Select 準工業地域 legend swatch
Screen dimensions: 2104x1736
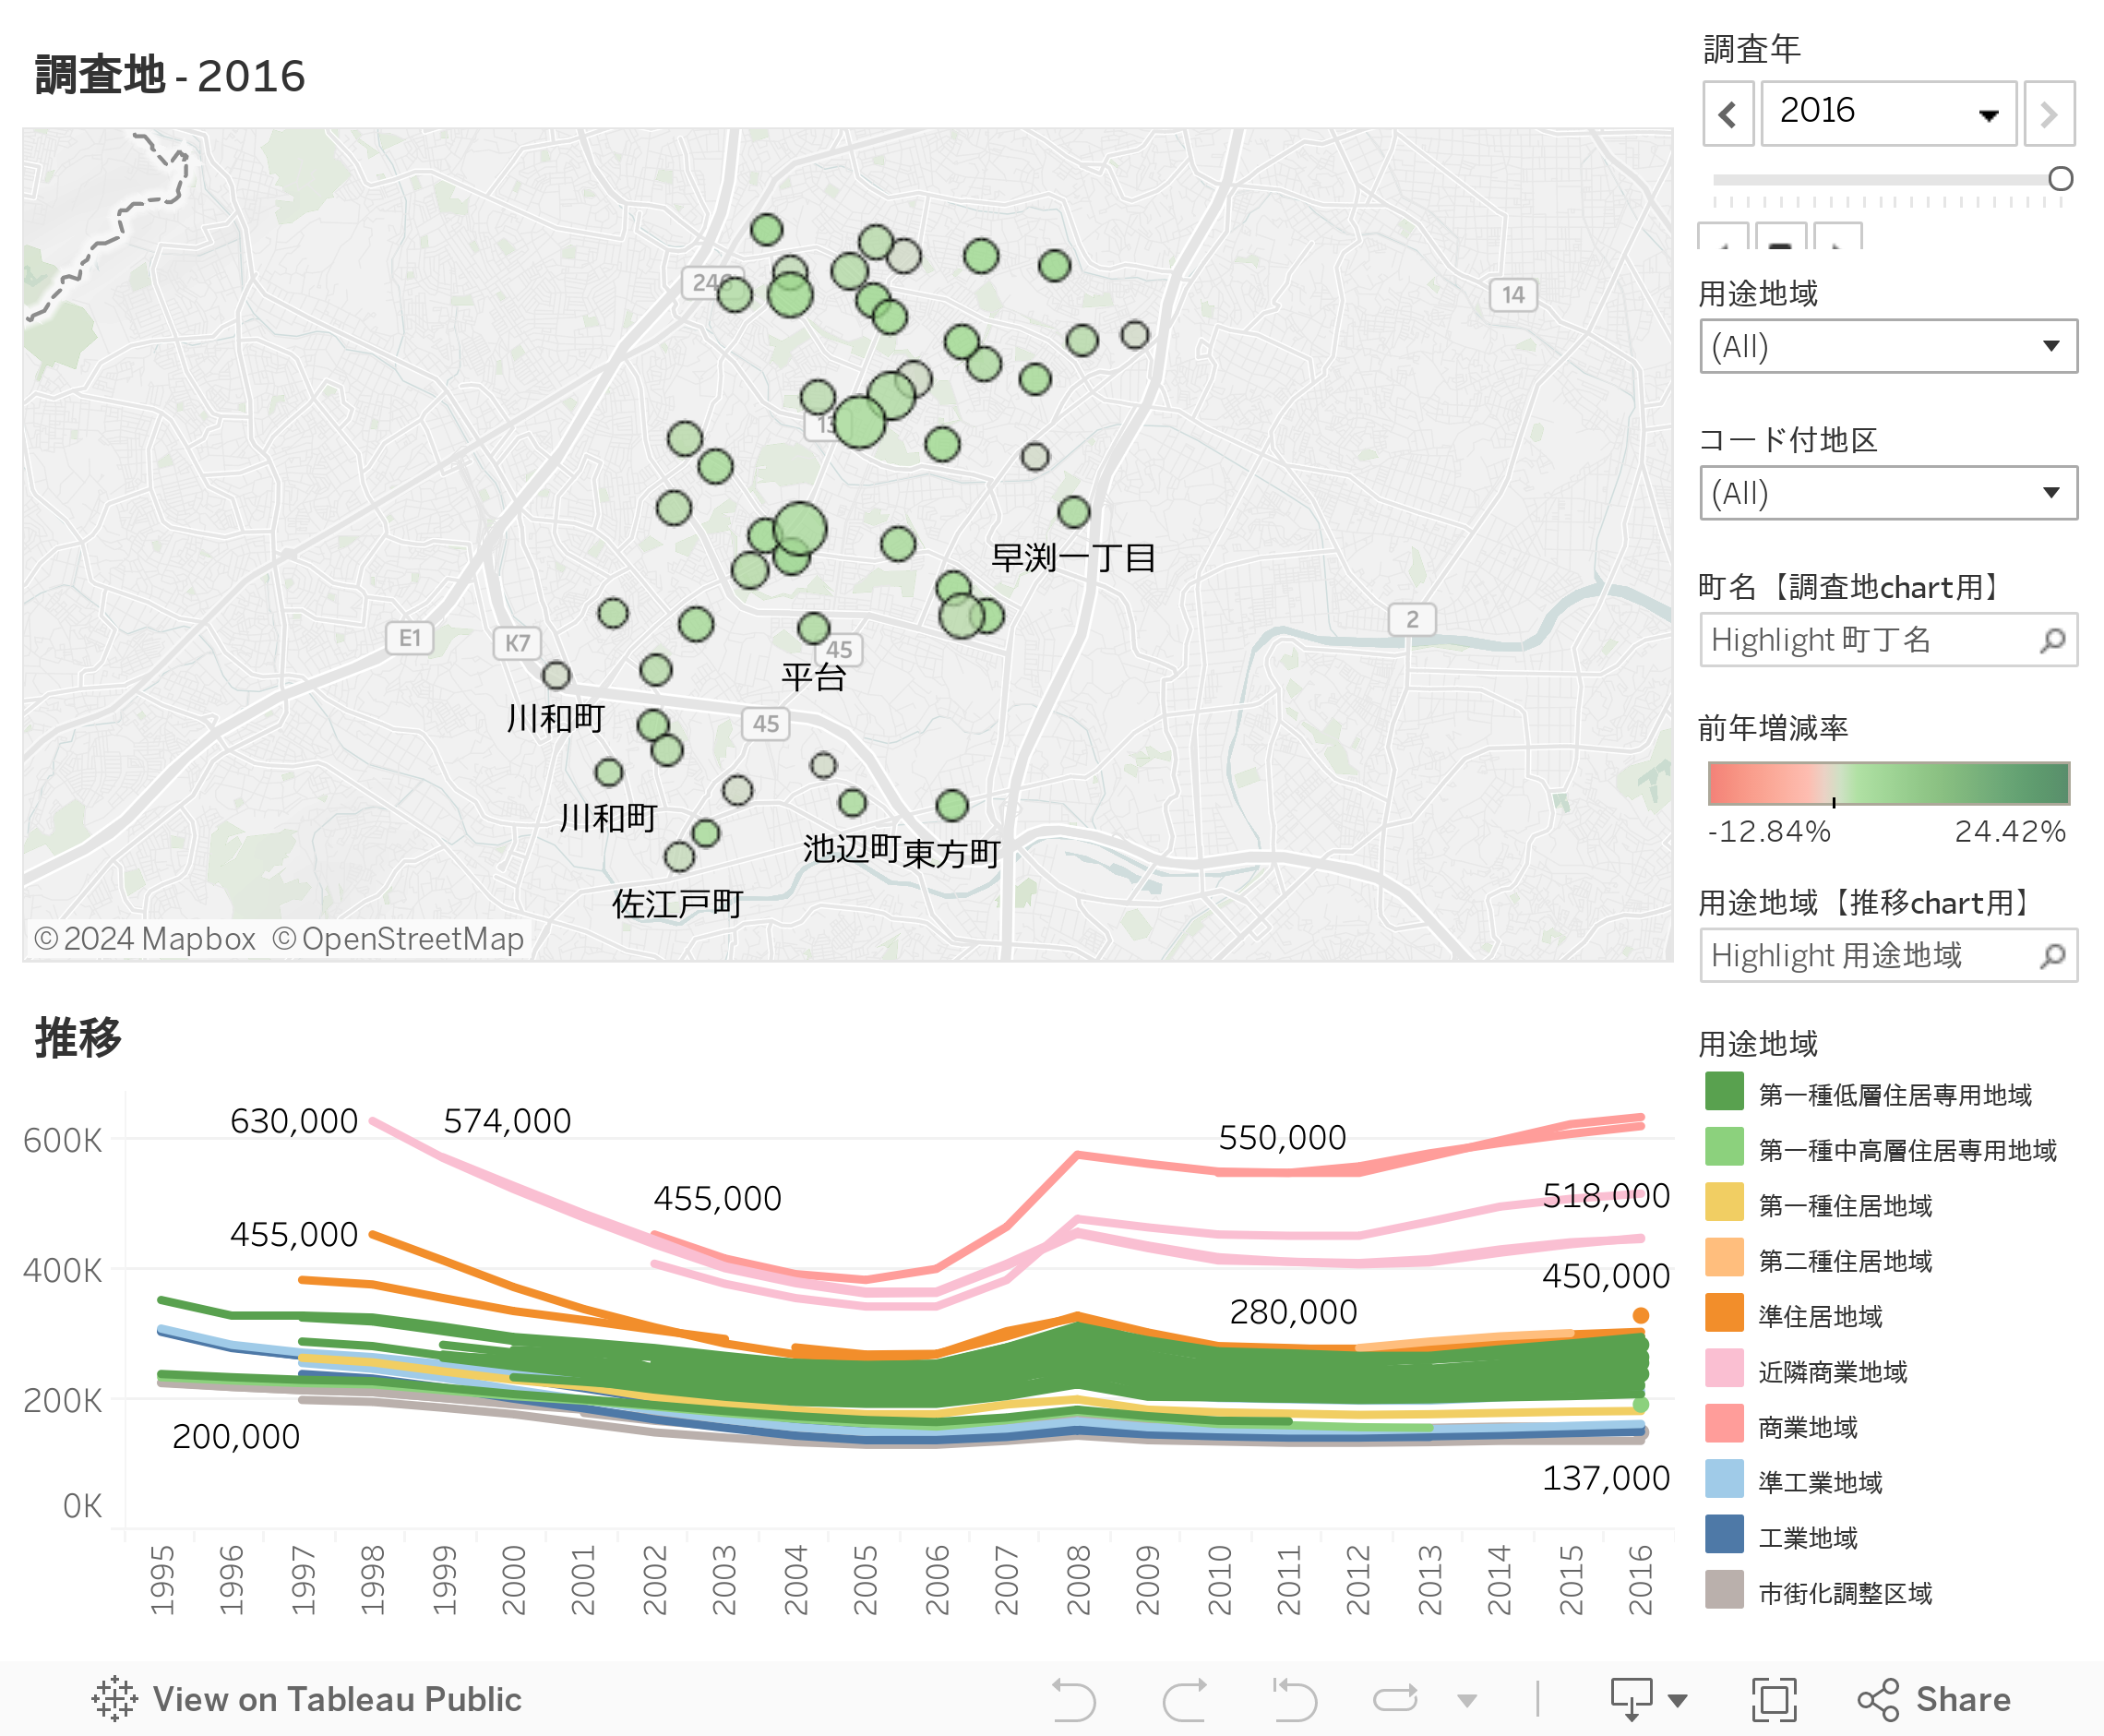point(1724,1479)
